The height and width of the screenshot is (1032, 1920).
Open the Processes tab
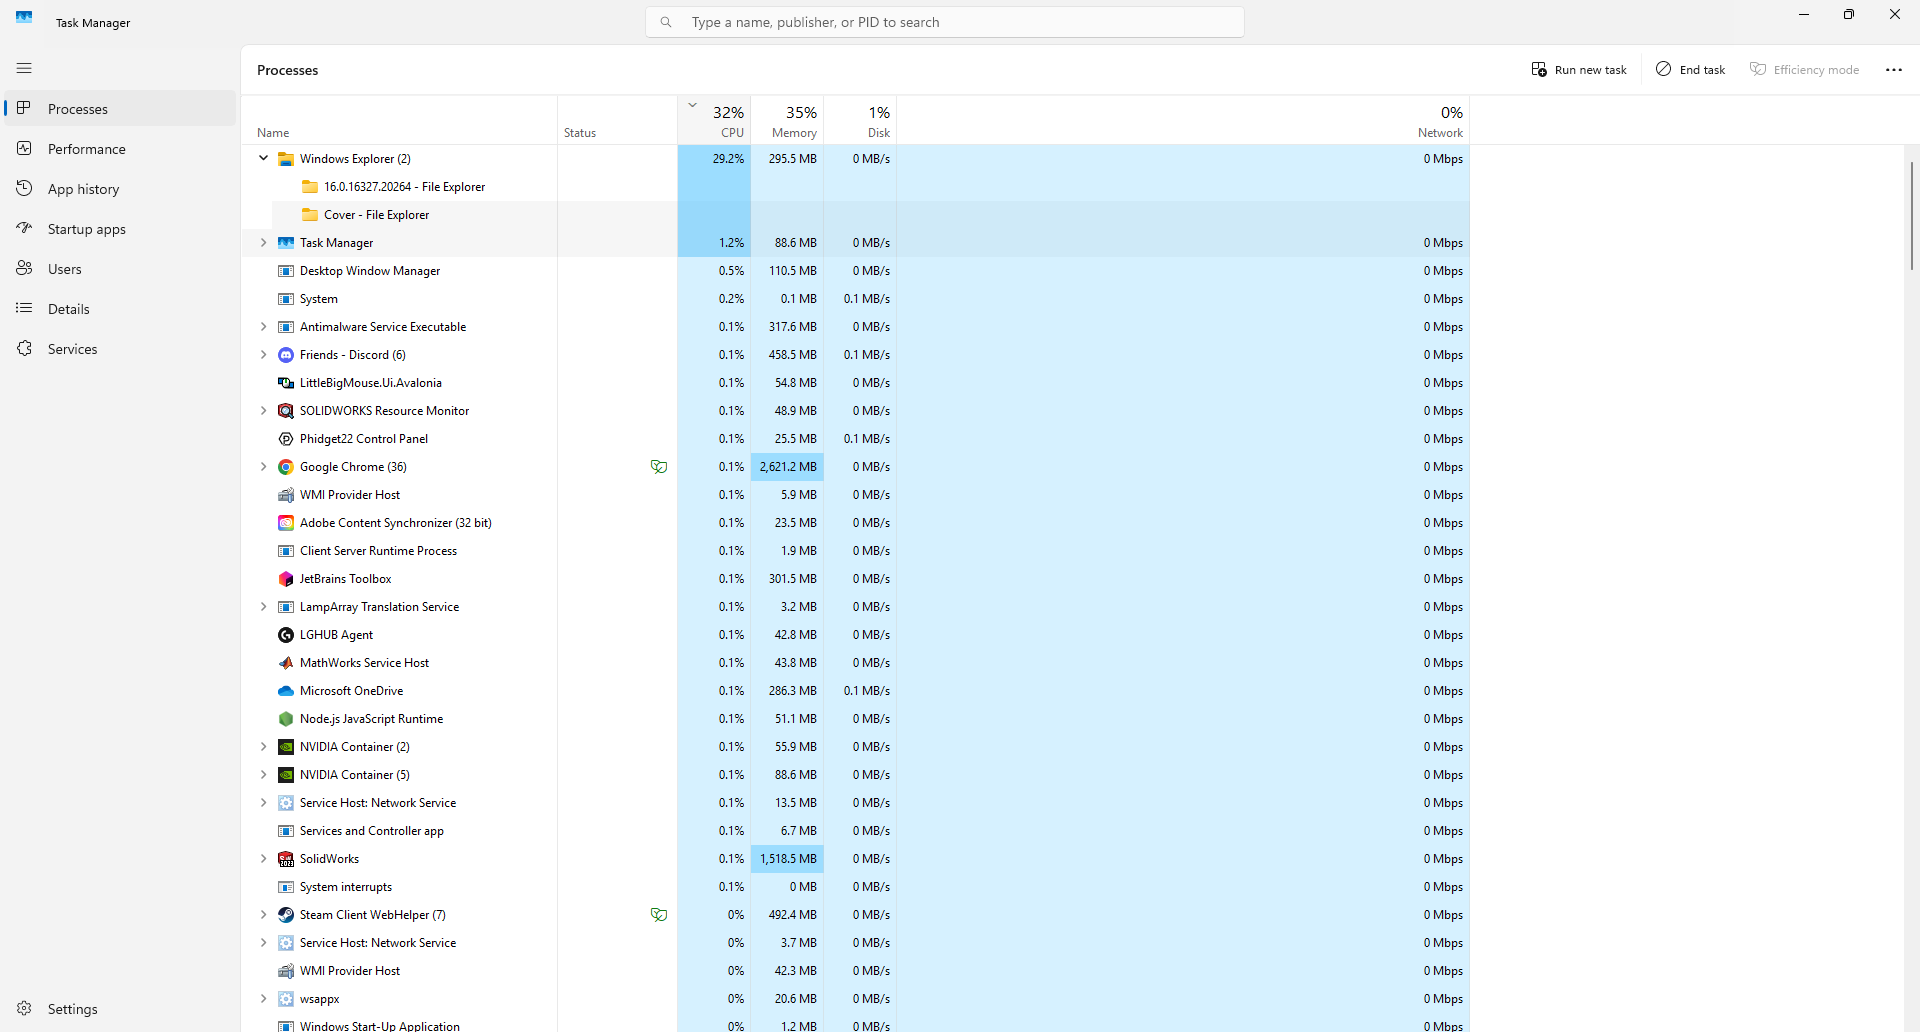coord(24,108)
